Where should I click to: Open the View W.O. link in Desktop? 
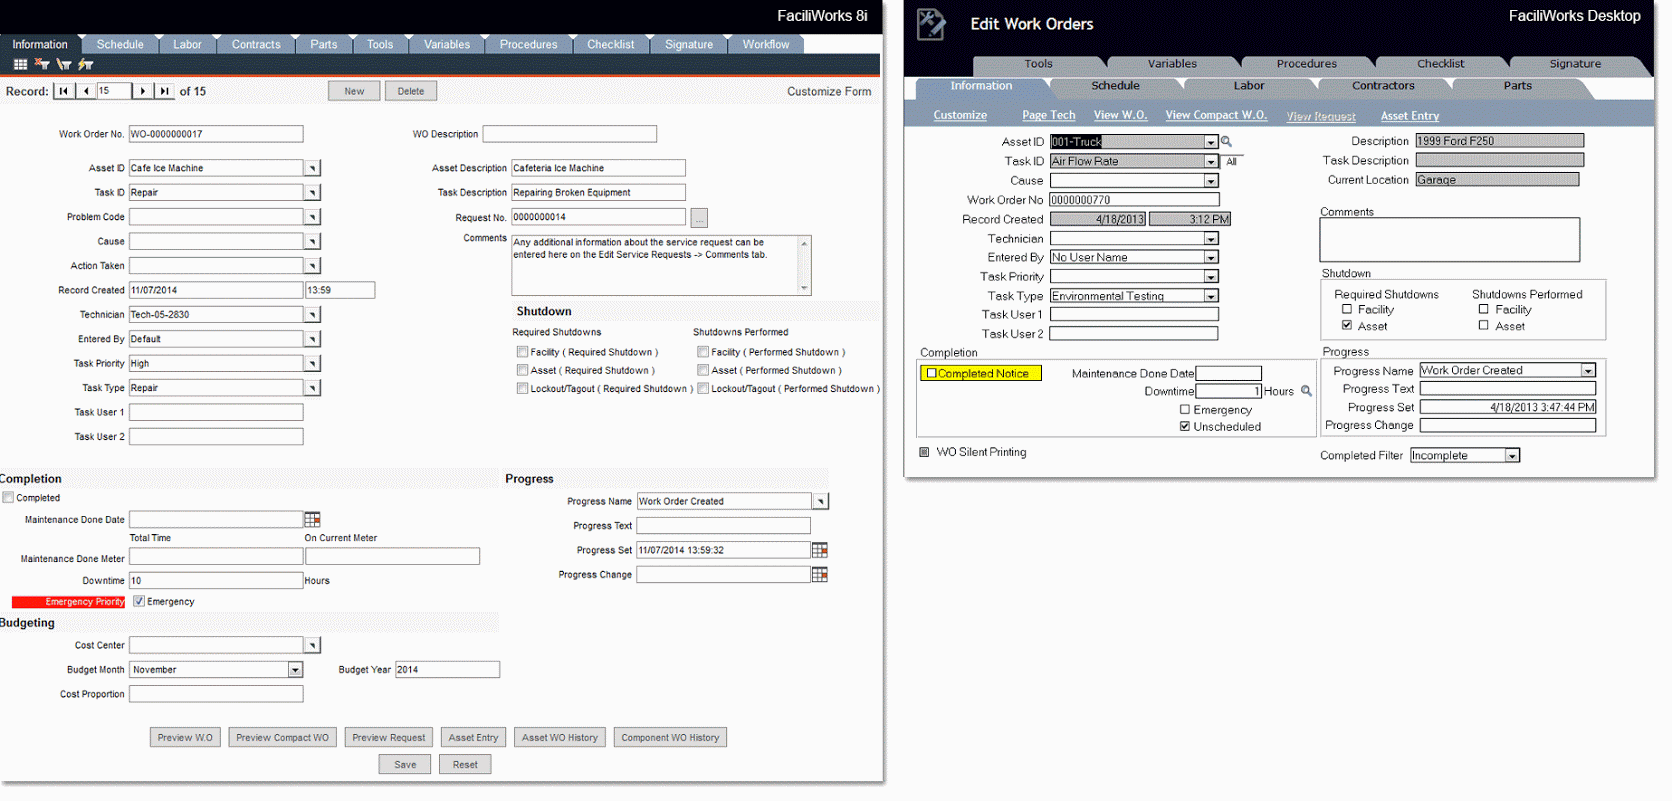tap(1120, 115)
